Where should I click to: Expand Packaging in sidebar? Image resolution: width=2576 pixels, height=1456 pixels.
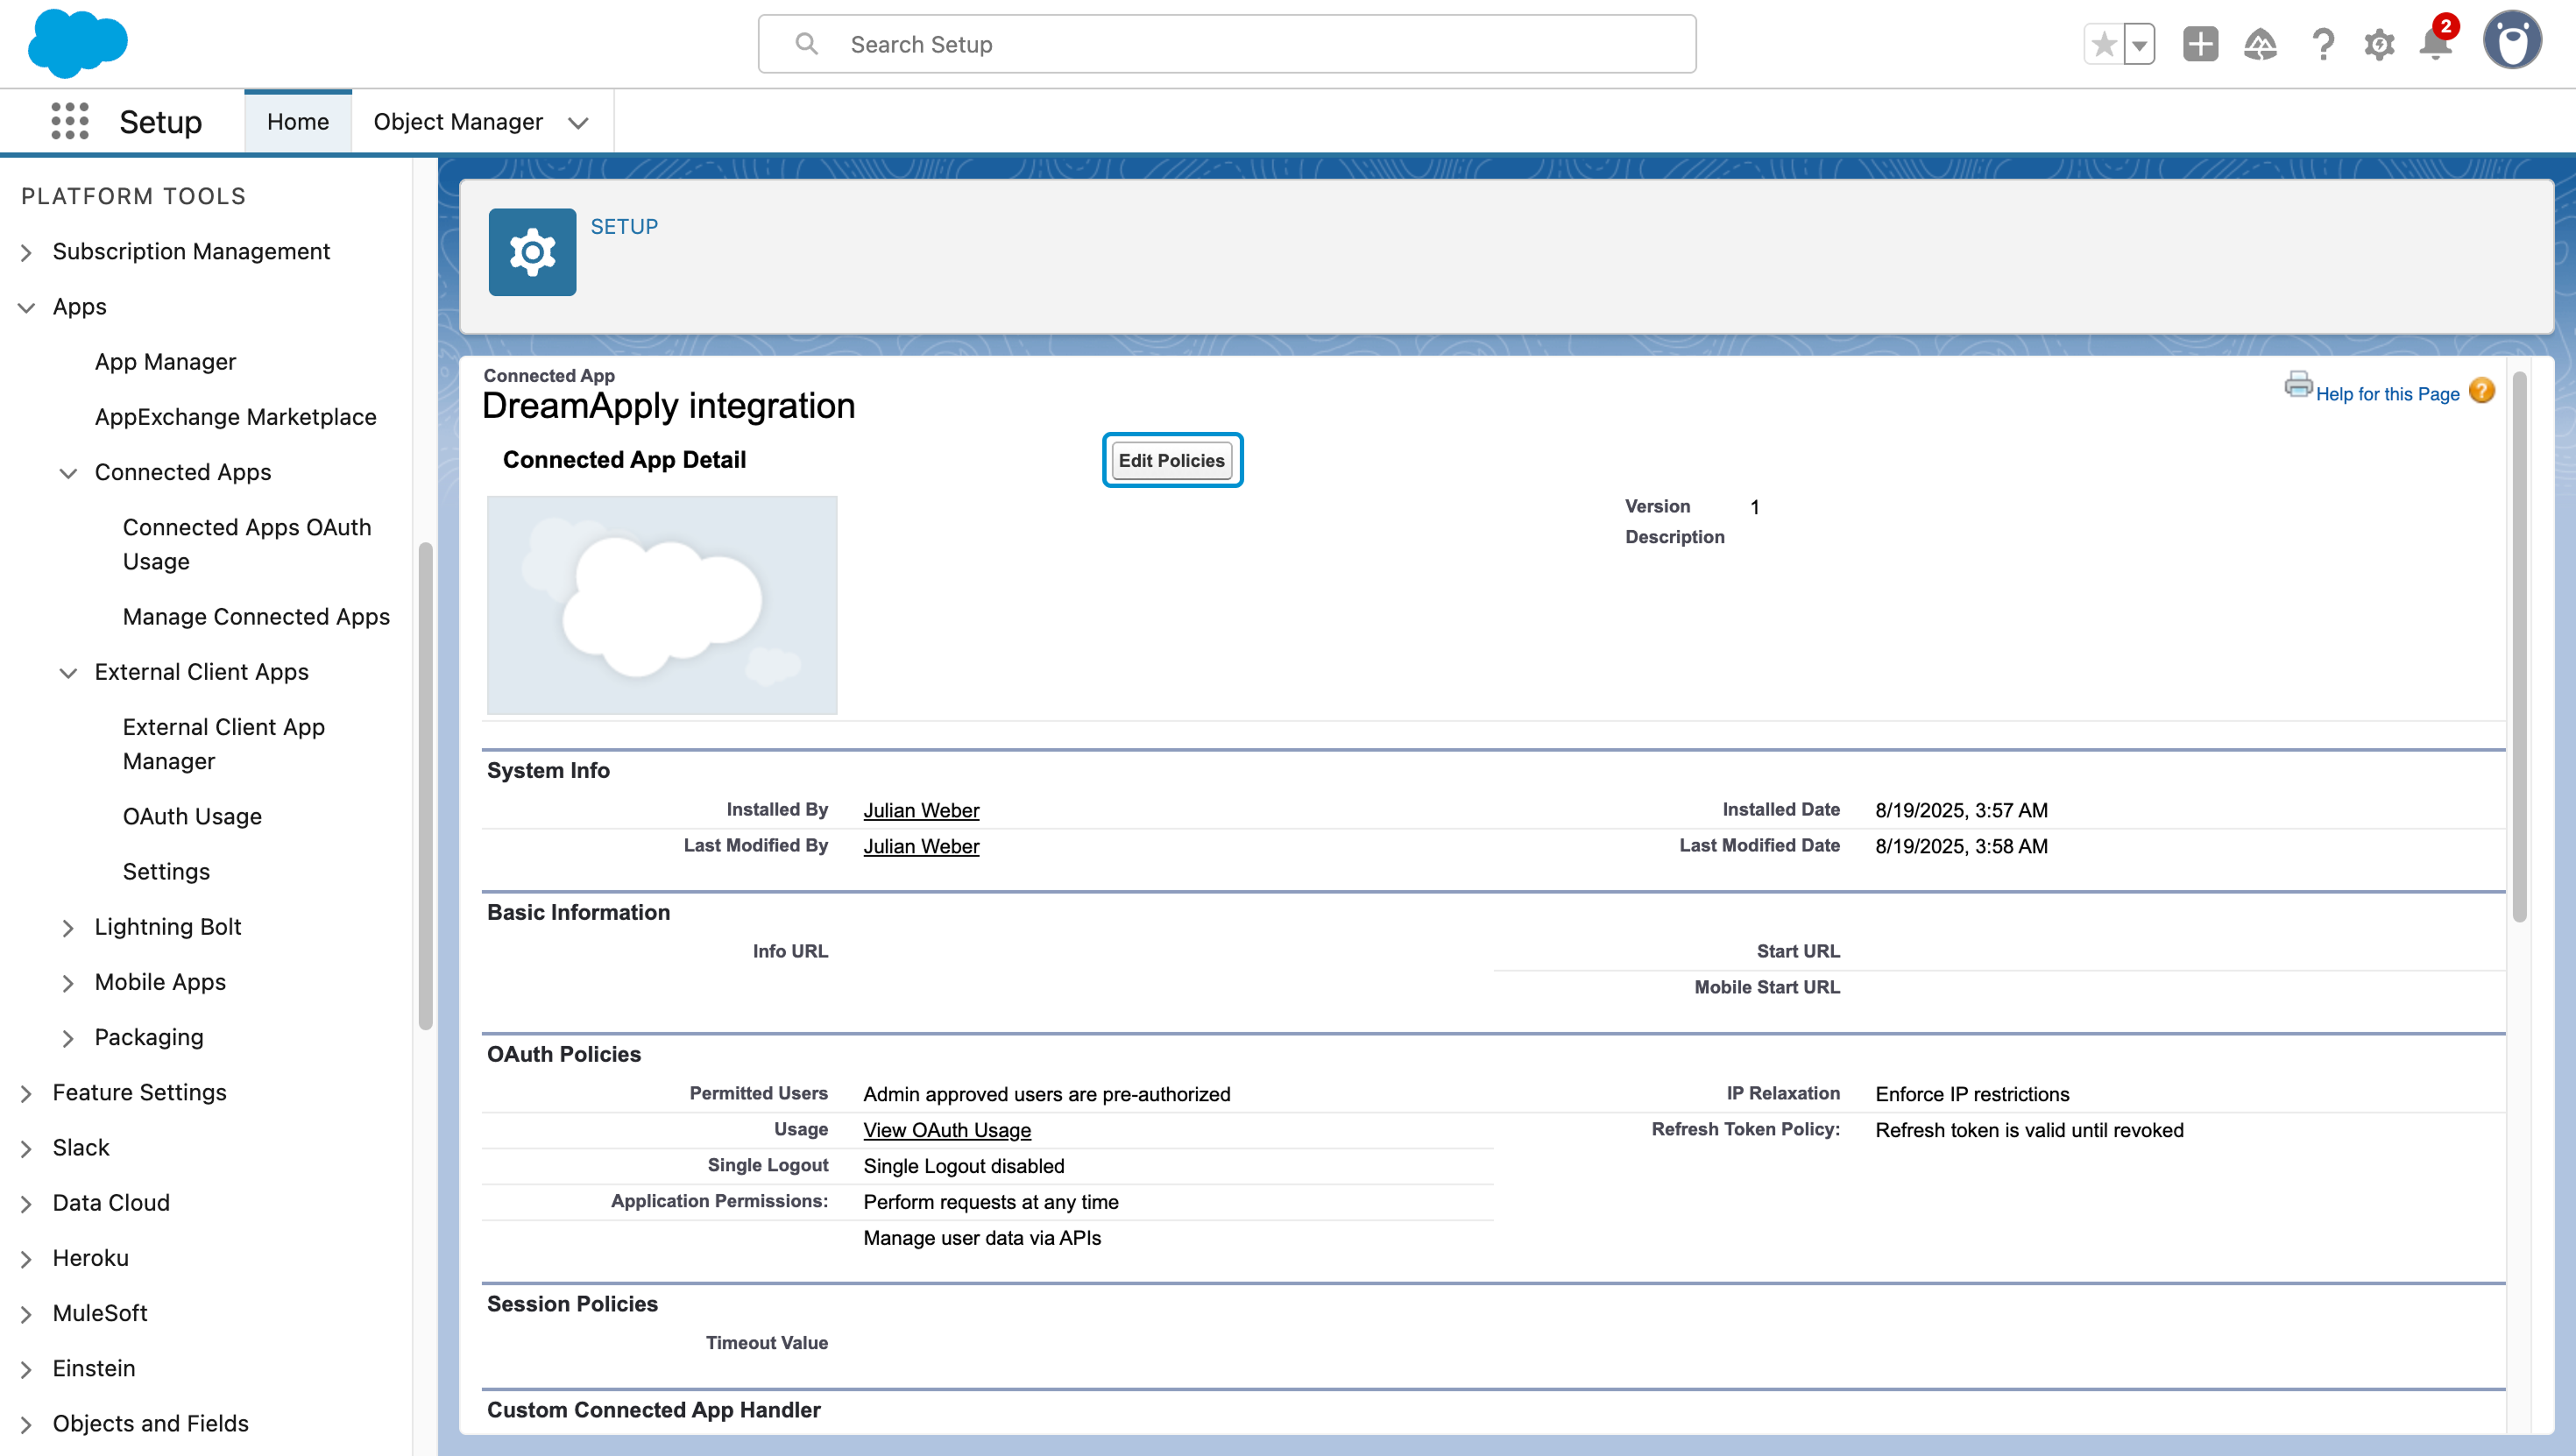(x=68, y=1038)
